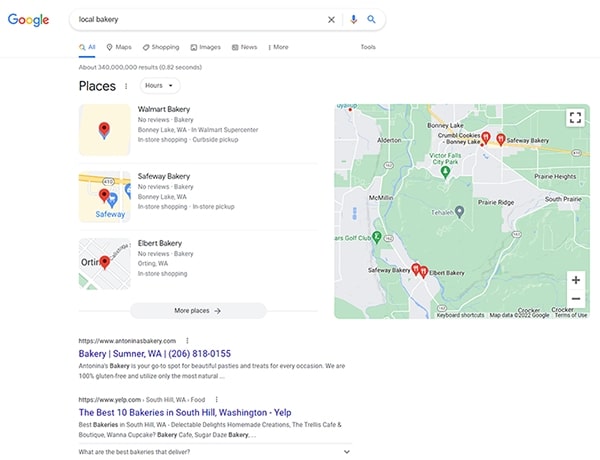
Task: Click the Google logo
Action: (28, 20)
